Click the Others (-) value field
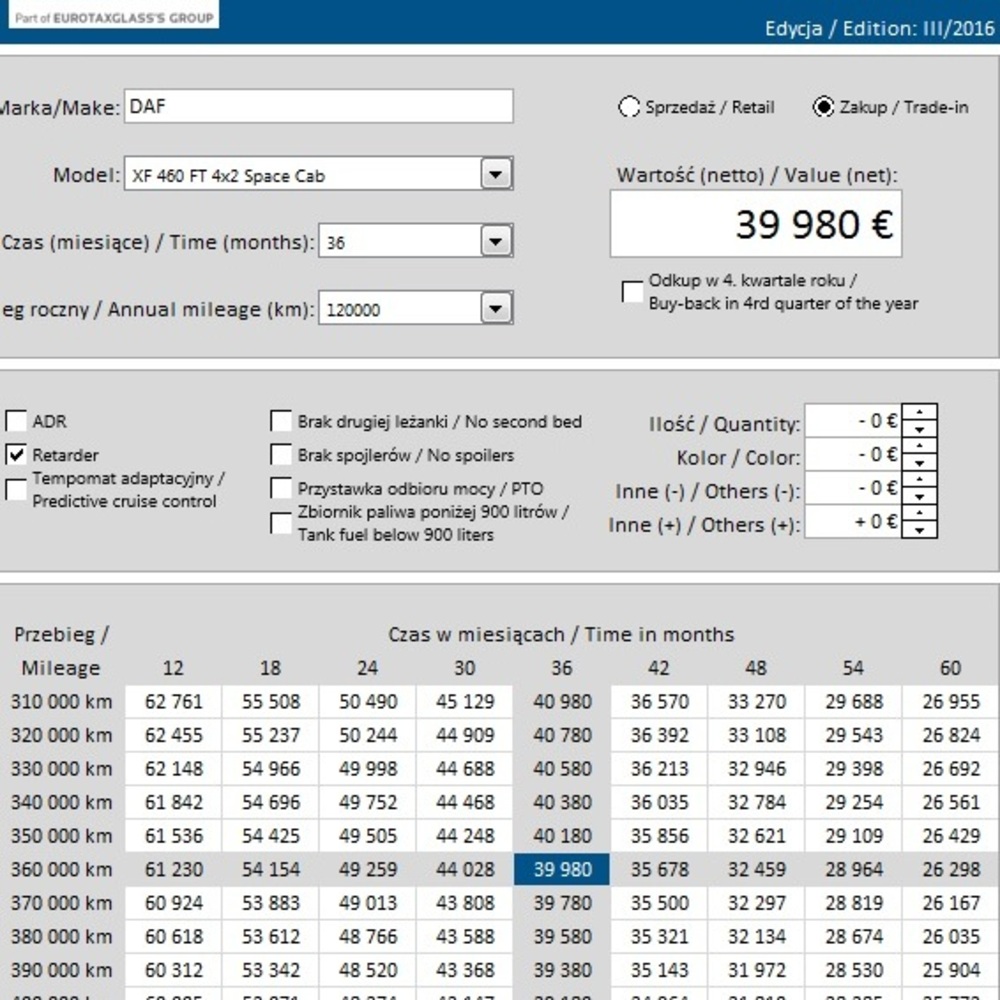The height and width of the screenshot is (1000, 1000). coord(853,489)
